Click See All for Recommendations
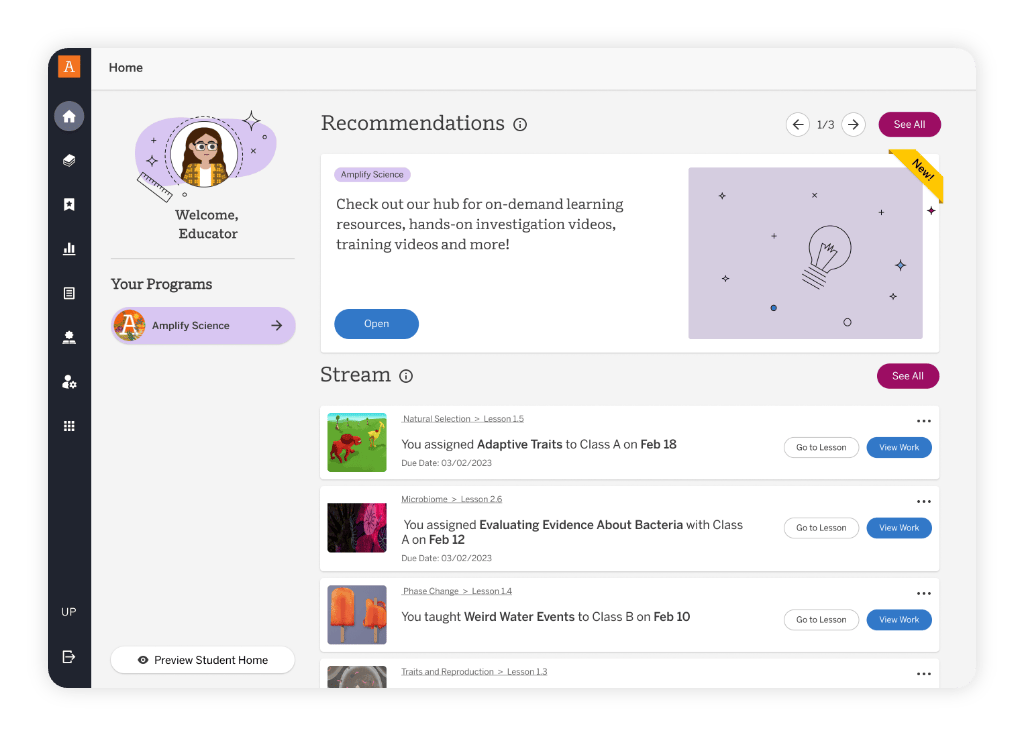The image size is (1024, 735). [x=910, y=125]
